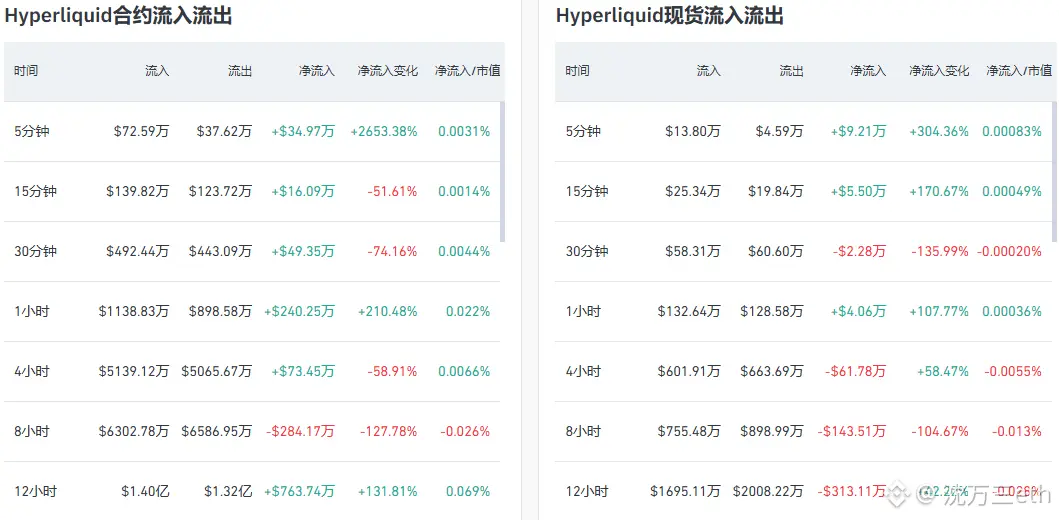Click the $755.48万 inflow cell
1059x520 pixels.
(689, 432)
